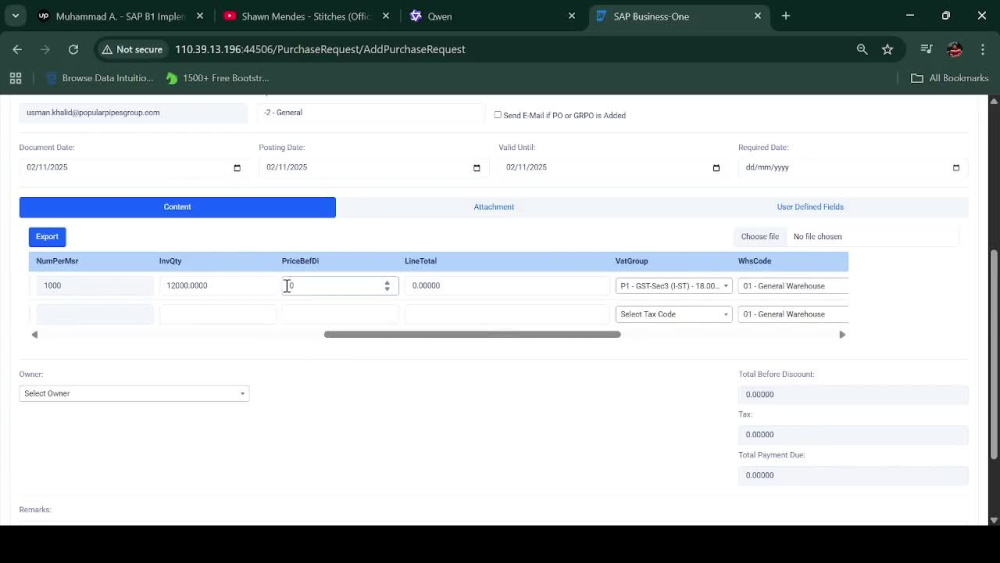Viewport: 1000px width, 563px height.
Task: Switch to the Attachment tab
Action: (494, 207)
